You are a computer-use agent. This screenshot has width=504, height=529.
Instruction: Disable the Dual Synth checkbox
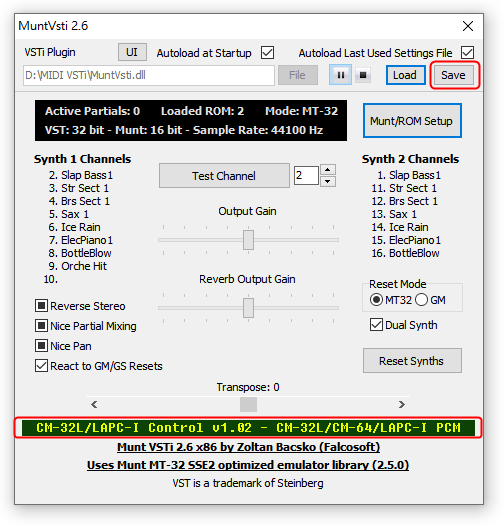pyautogui.click(x=376, y=325)
